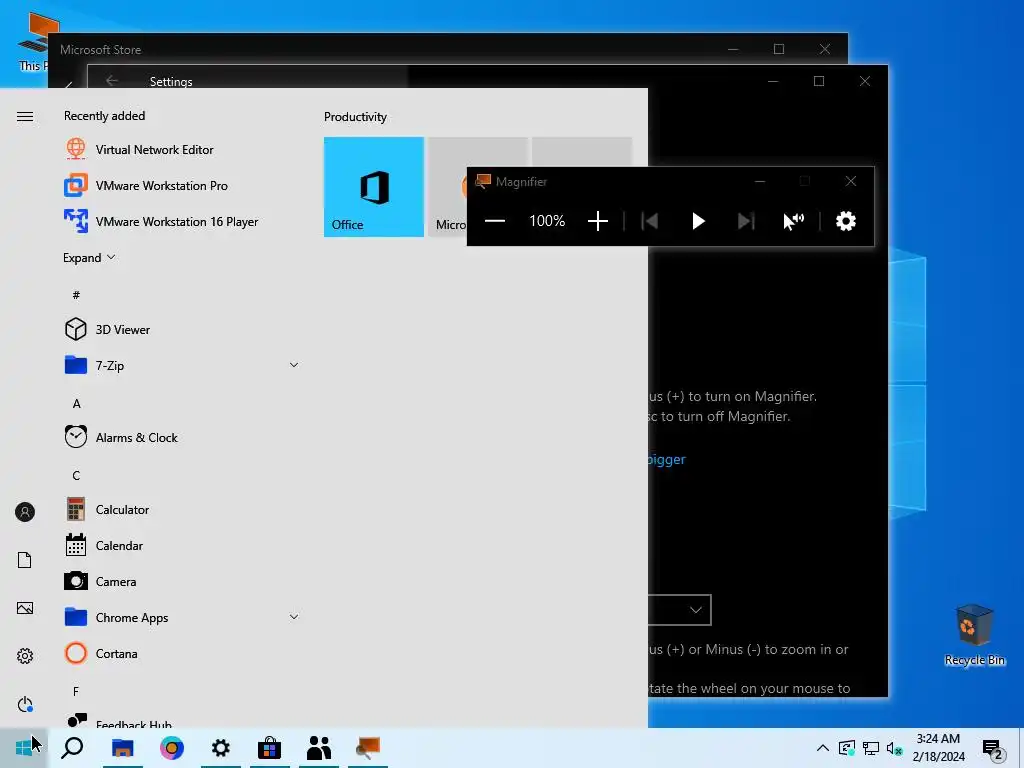The height and width of the screenshot is (768, 1024).
Task: Jump to letter A section header
Action: pyautogui.click(x=76, y=404)
